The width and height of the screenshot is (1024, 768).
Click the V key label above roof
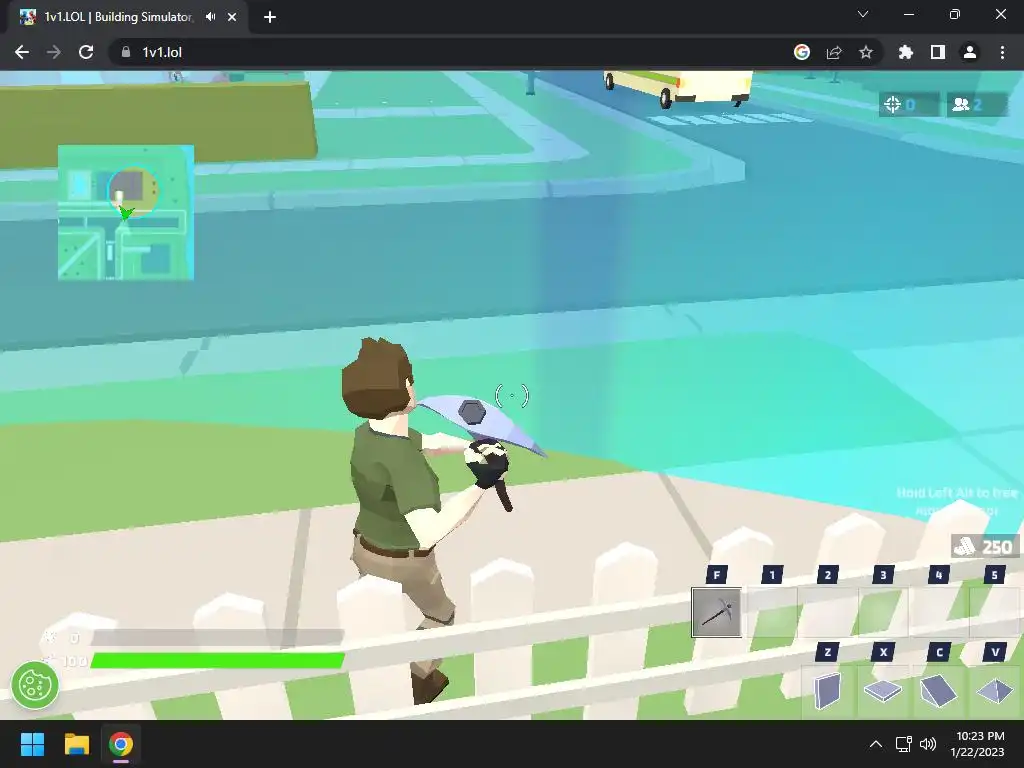click(995, 652)
